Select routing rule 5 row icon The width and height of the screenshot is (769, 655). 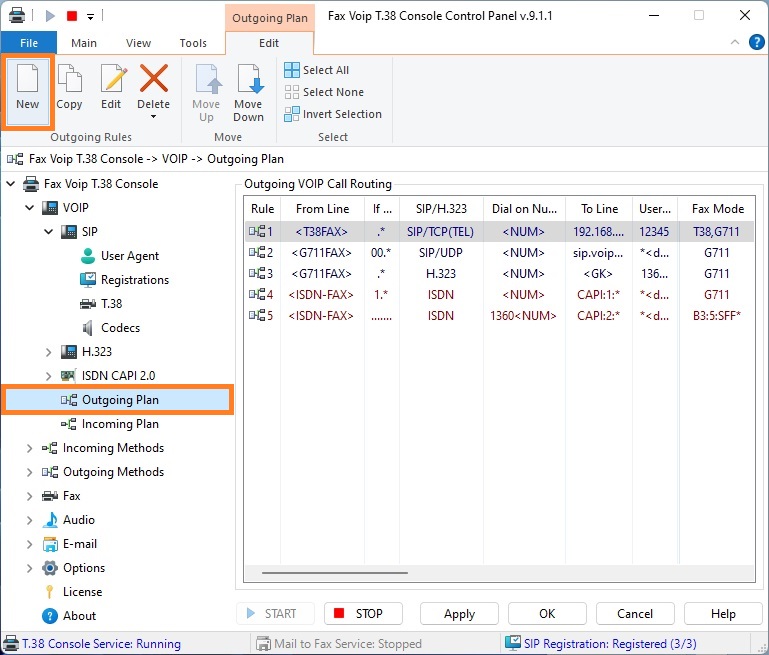tap(256, 315)
